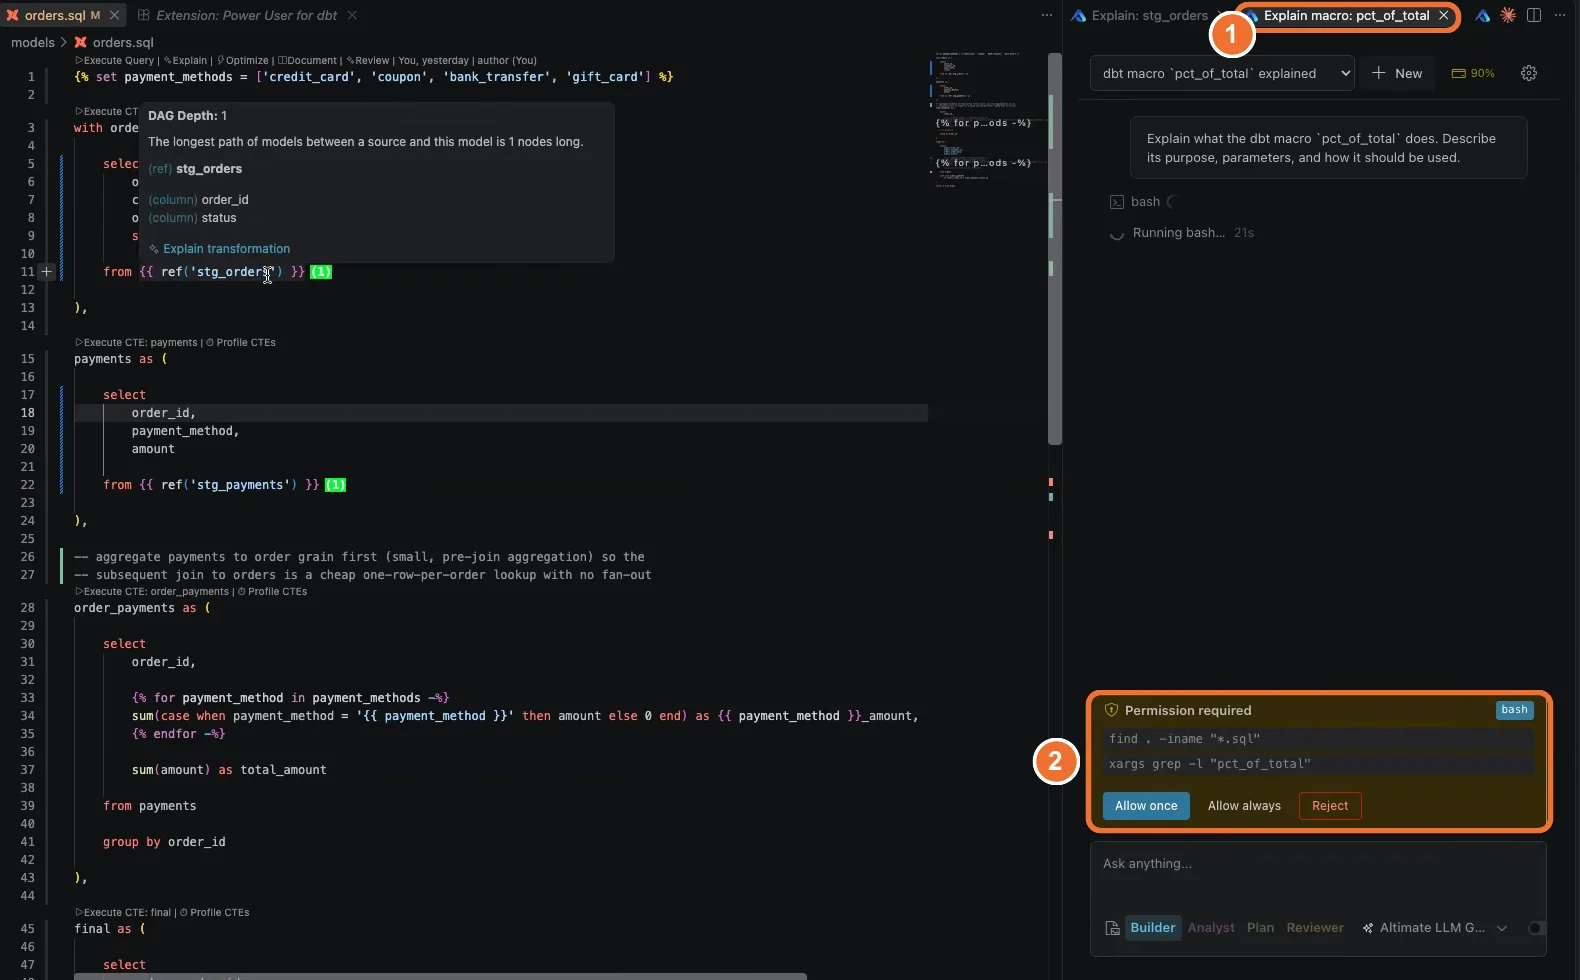
Task: Click the editor's vertical scrollbar thumb
Action: (1054, 248)
